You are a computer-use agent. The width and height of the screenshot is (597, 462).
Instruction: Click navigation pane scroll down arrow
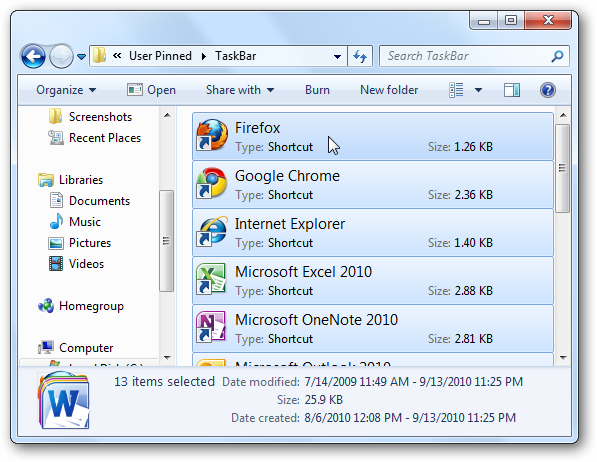(167, 357)
